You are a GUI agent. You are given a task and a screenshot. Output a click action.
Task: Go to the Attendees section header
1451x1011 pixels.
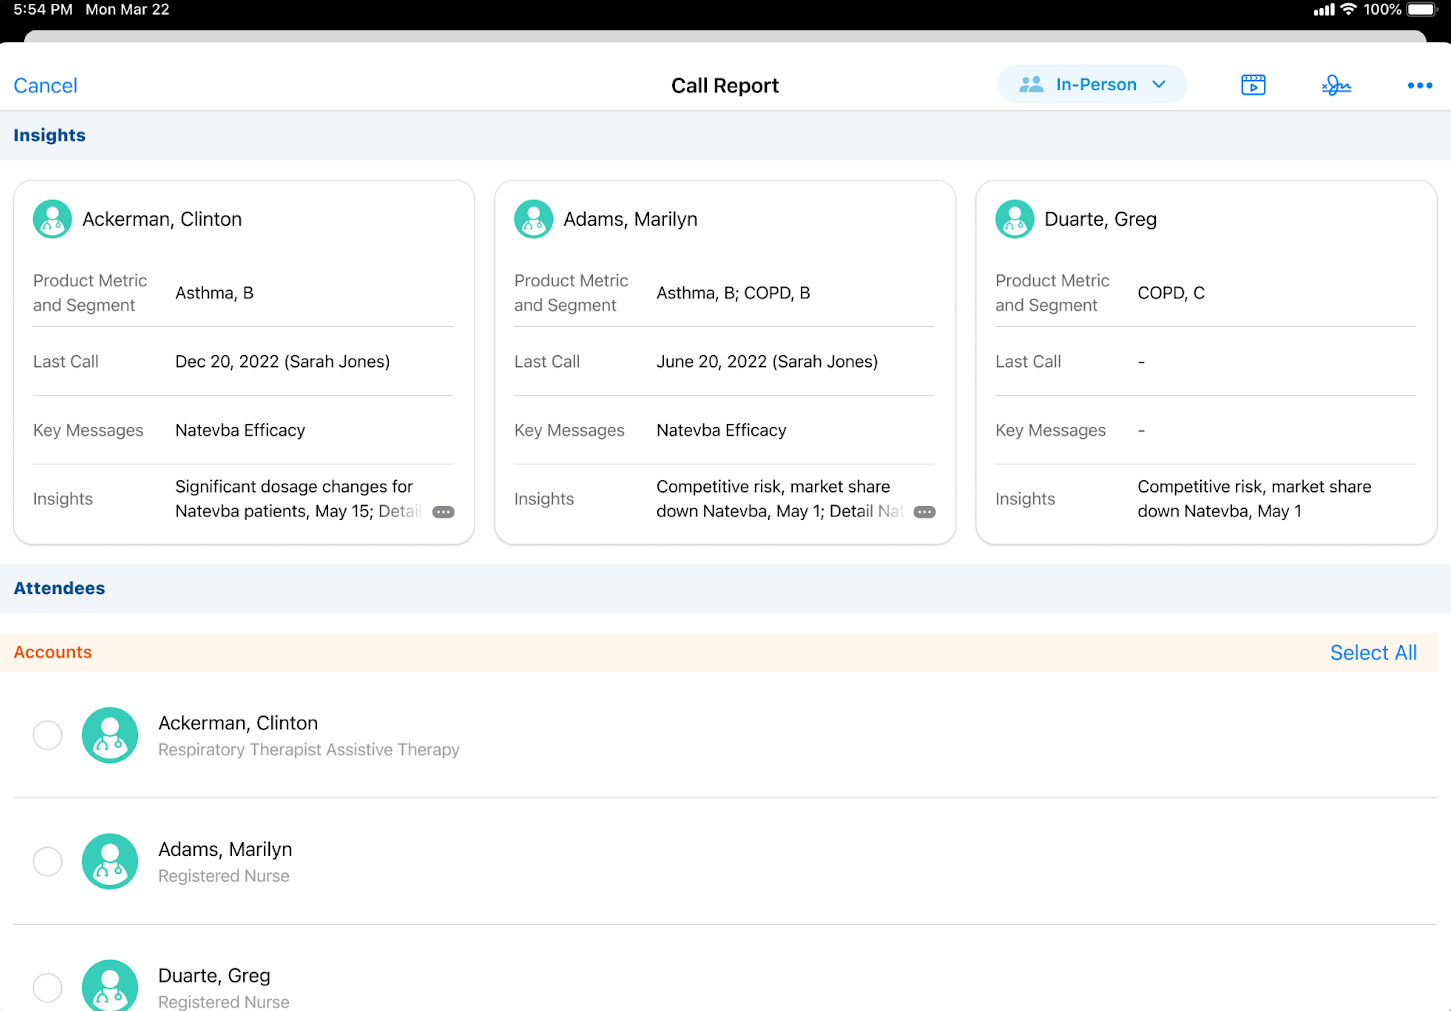[59, 588]
